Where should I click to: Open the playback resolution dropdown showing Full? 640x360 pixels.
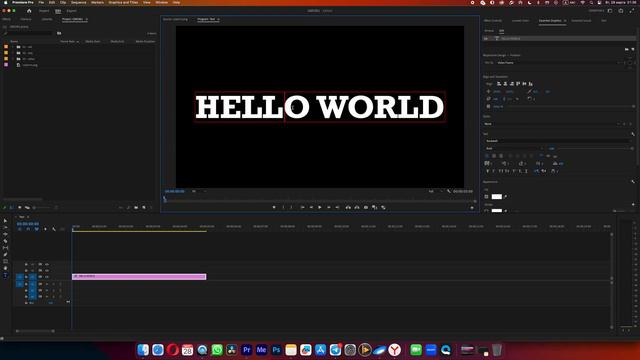tap(435, 191)
